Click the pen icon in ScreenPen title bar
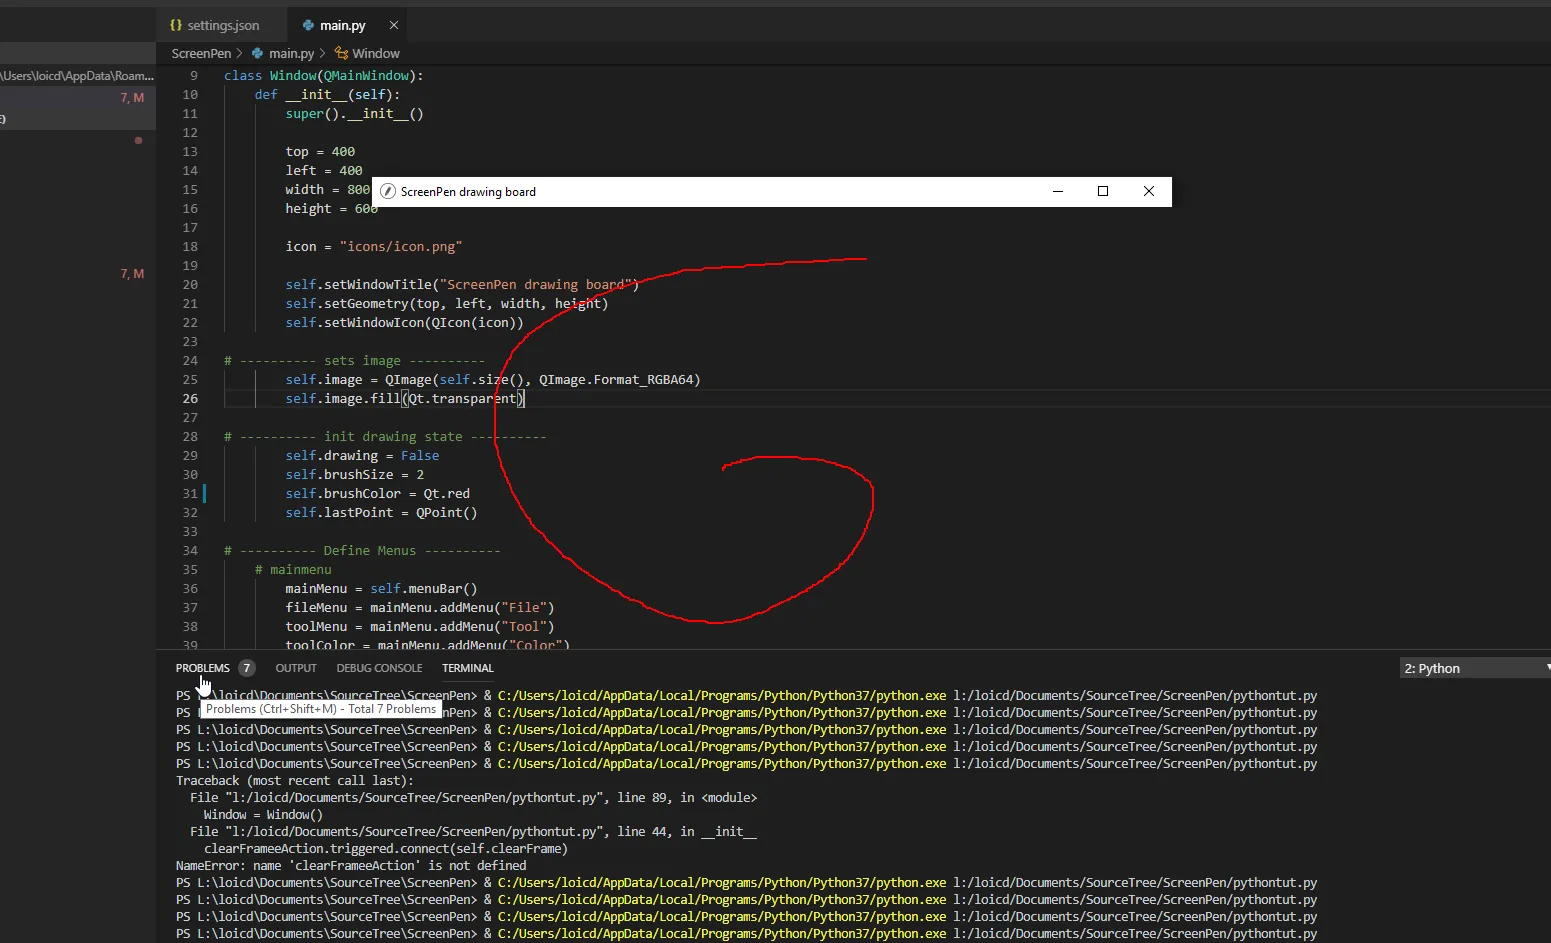Screen dimensions: 1551x943 pos(388,192)
